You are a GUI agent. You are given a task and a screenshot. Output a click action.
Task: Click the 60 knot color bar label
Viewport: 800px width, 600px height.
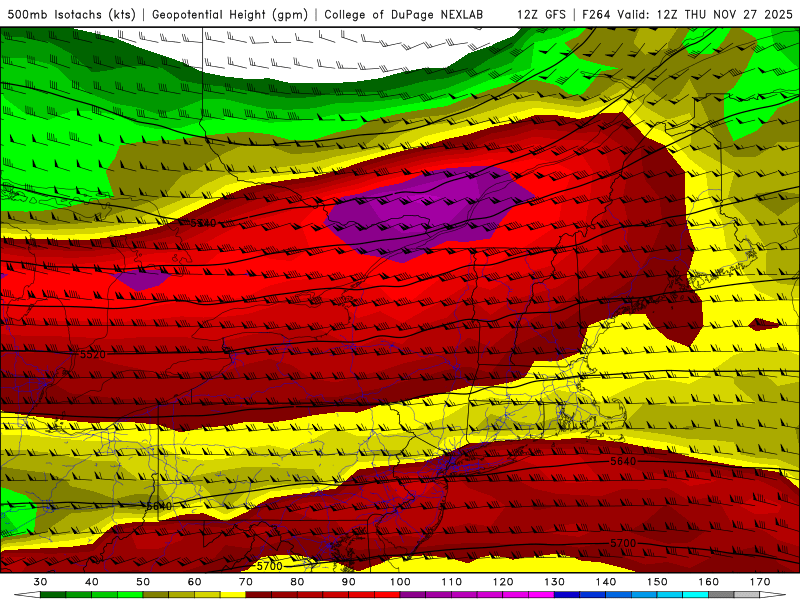pyautogui.click(x=194, y=582)
